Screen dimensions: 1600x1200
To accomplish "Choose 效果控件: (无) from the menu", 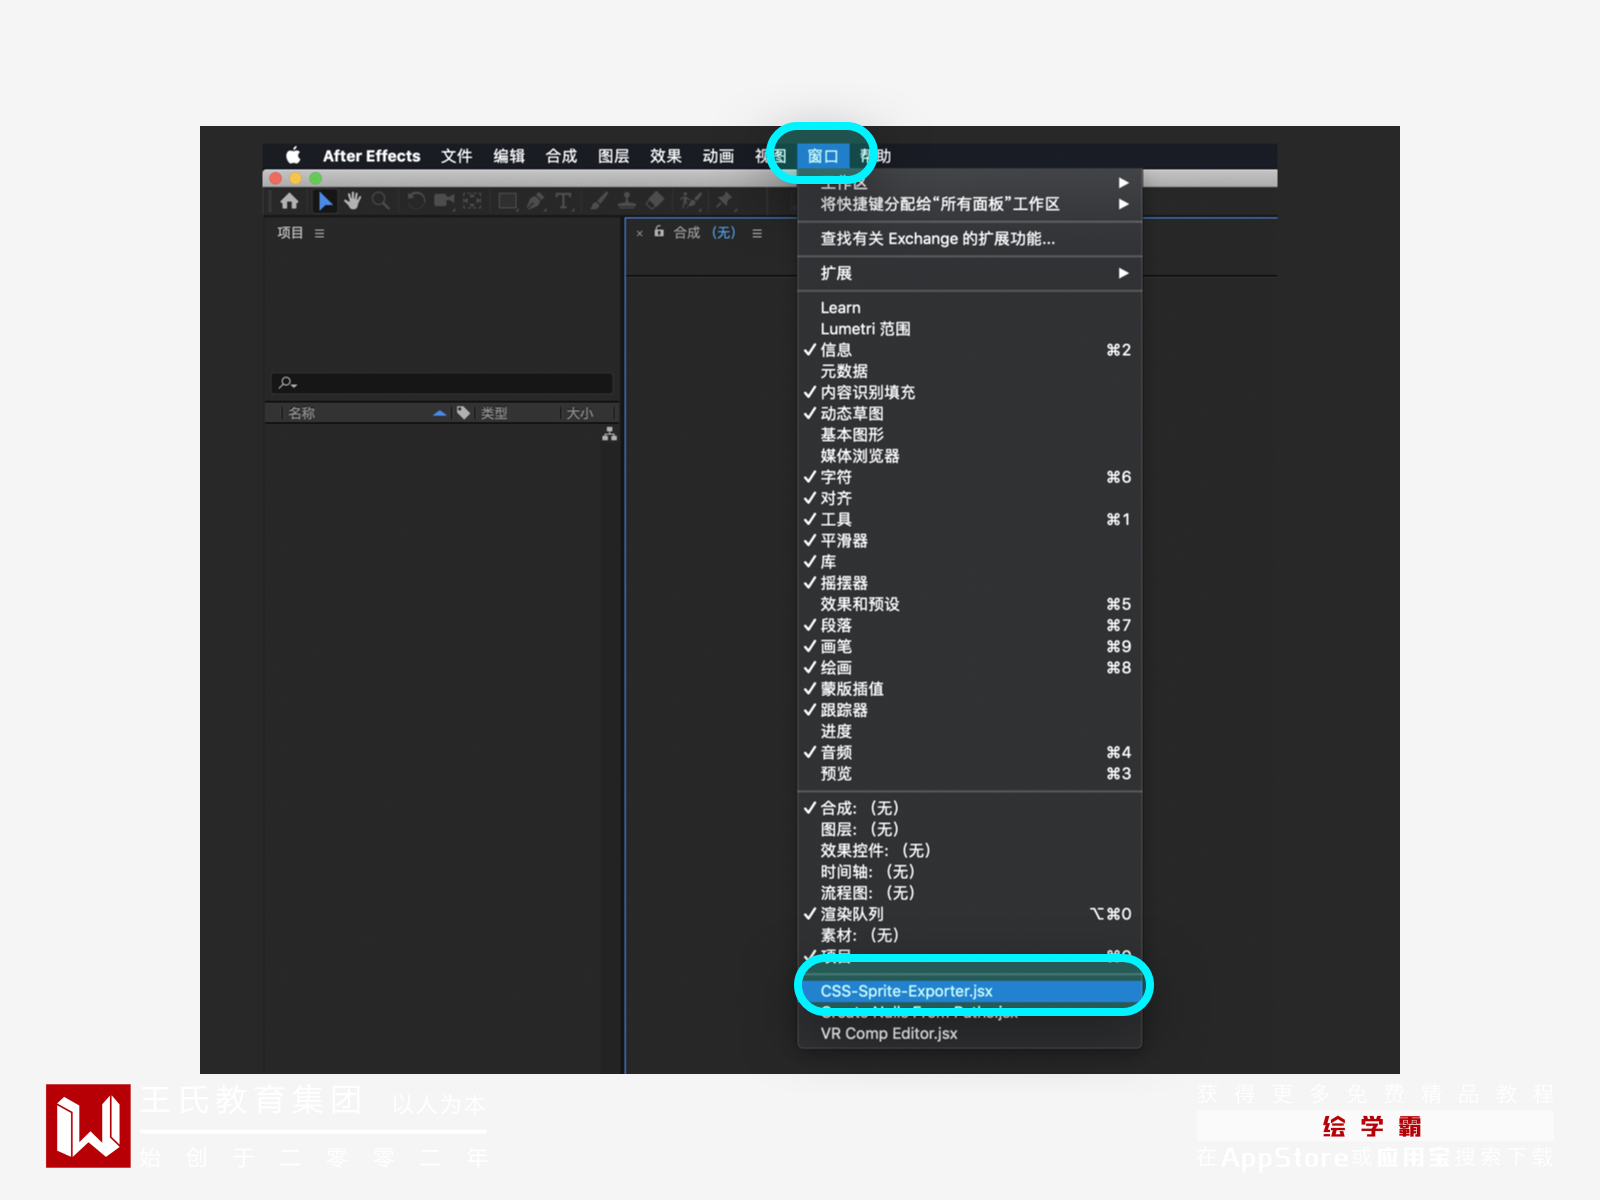I will pos(970,850).
